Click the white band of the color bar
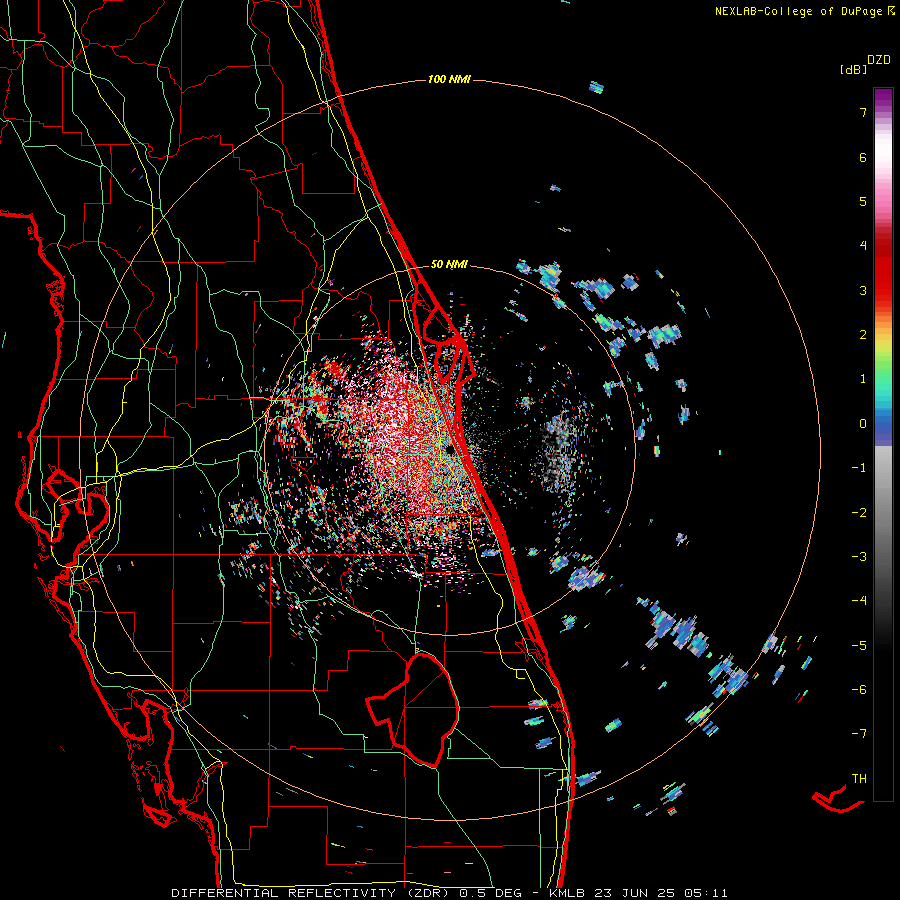 coord(883,150)
